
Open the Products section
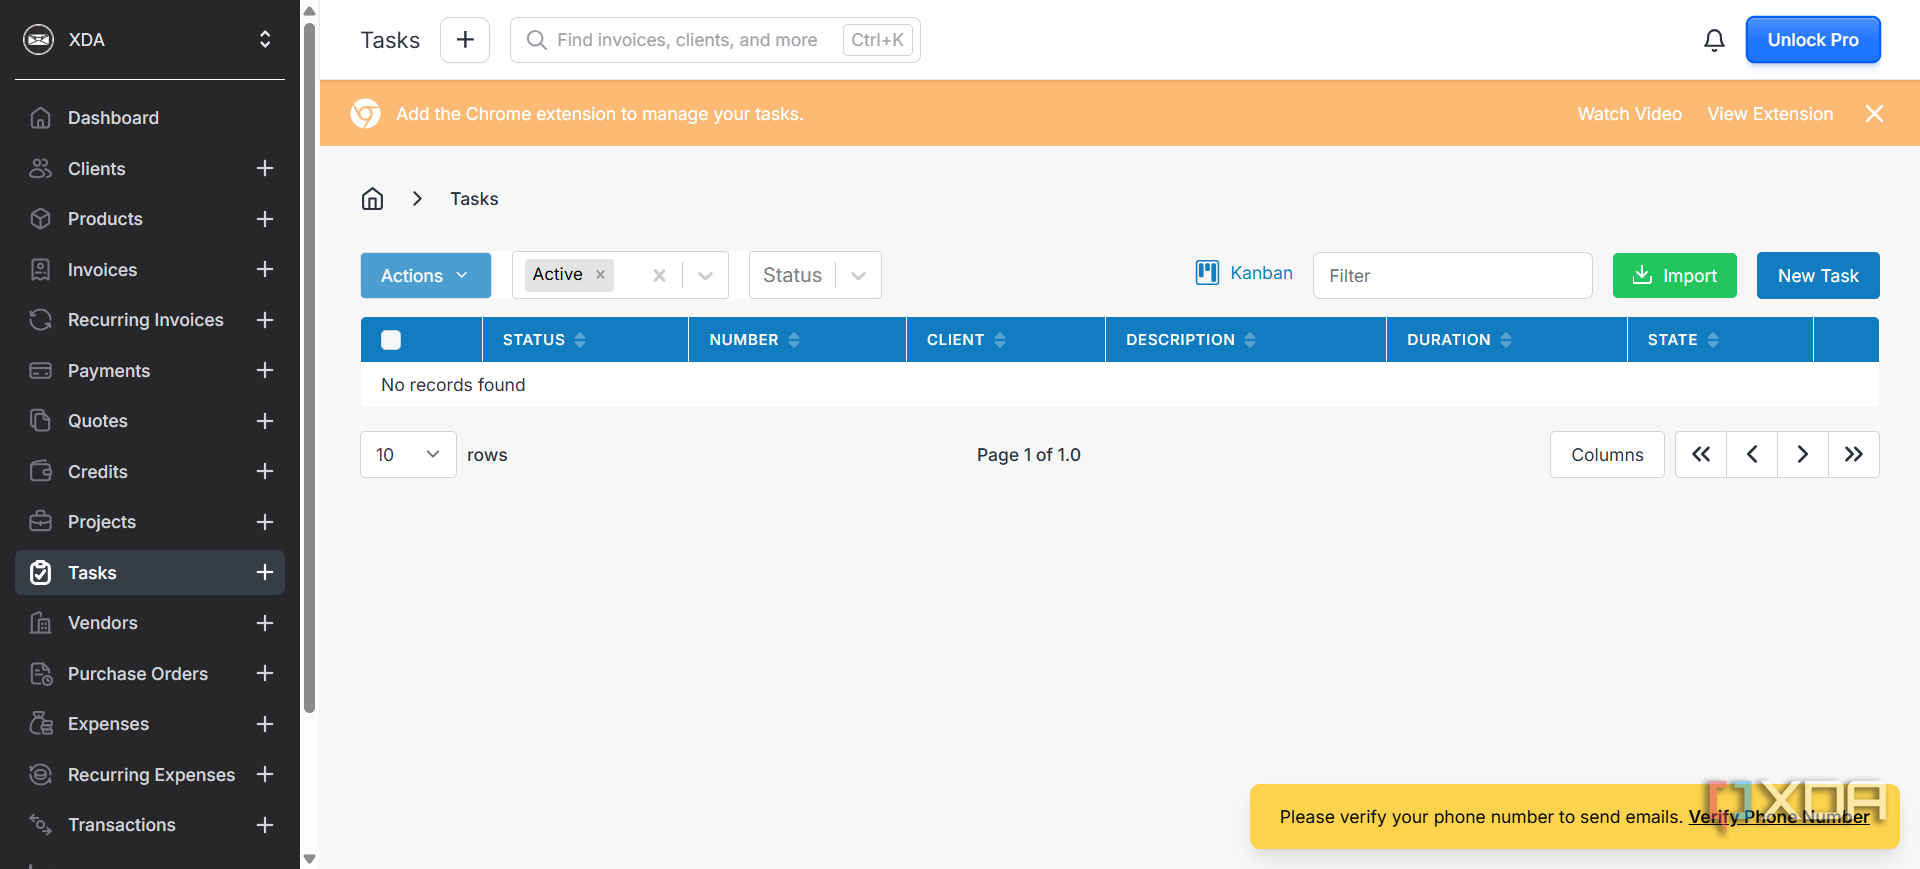tap(105, 219)
